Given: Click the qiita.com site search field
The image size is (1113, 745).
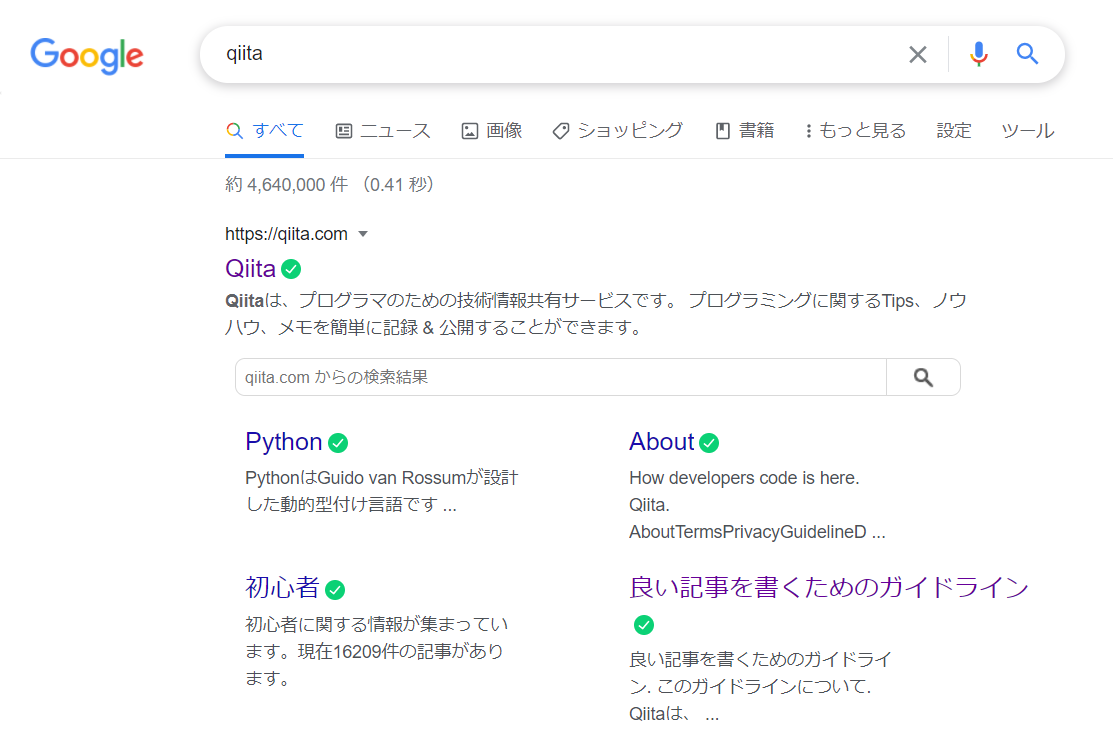Looking at the screenshot, I should pyautogui.click(x=561, y=377).
